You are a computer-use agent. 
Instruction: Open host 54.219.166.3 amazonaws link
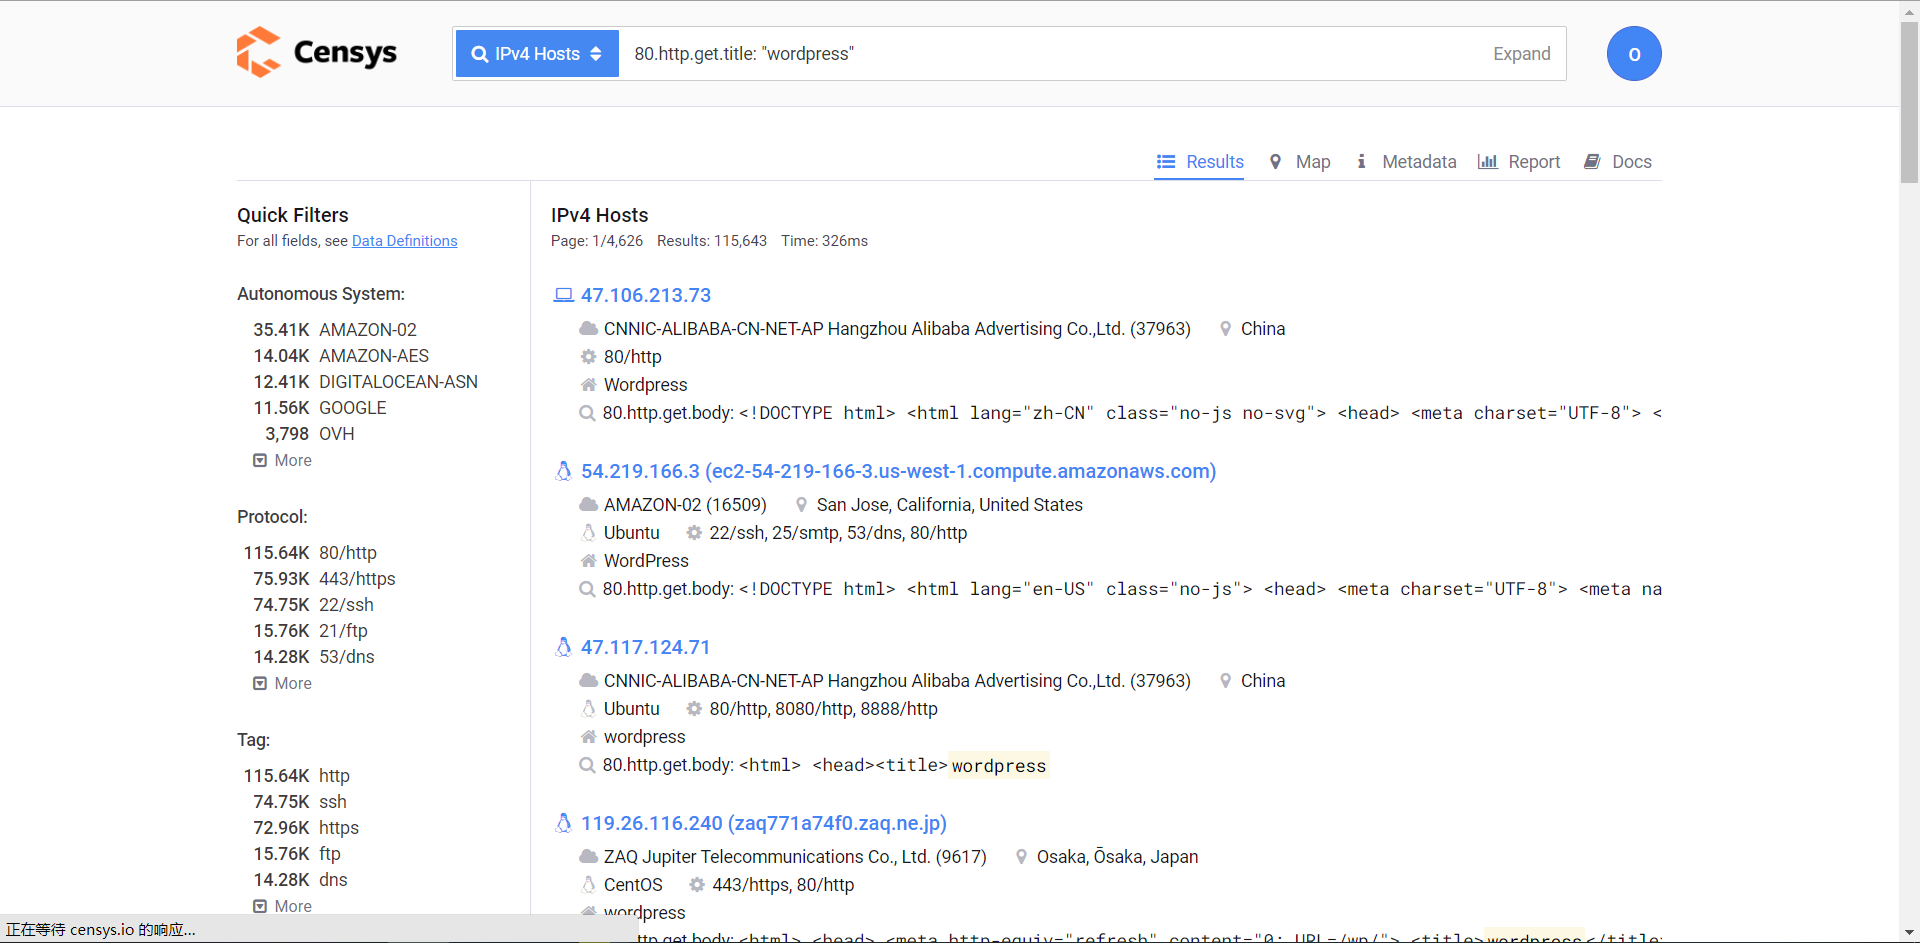[x=899, y=471]
